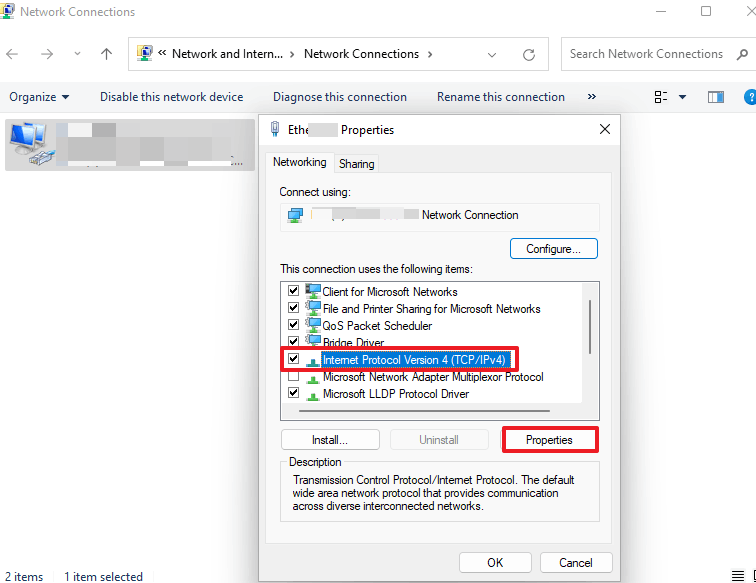Click the Properties button
Screen dimensions: 756x583
coord(549,440)
